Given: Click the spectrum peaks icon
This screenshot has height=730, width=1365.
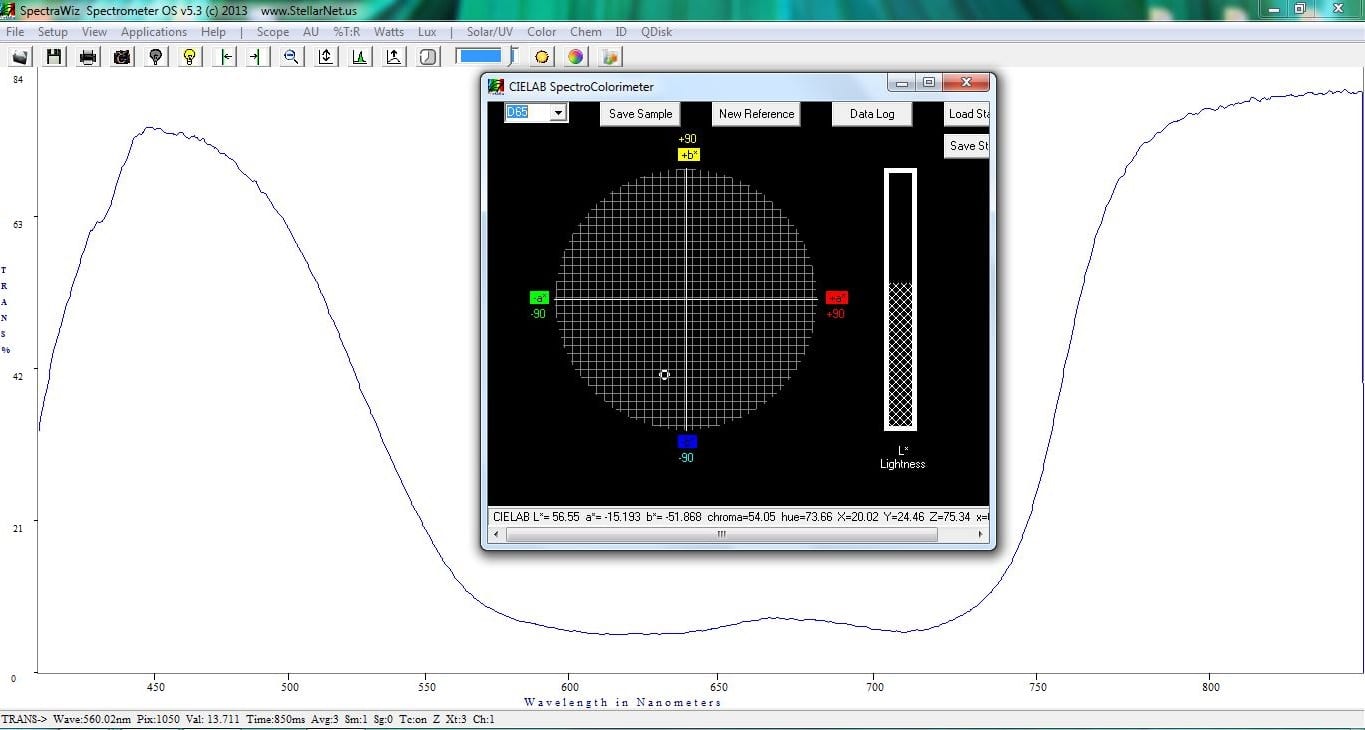Looking at the screenshot, I should 359,57.
